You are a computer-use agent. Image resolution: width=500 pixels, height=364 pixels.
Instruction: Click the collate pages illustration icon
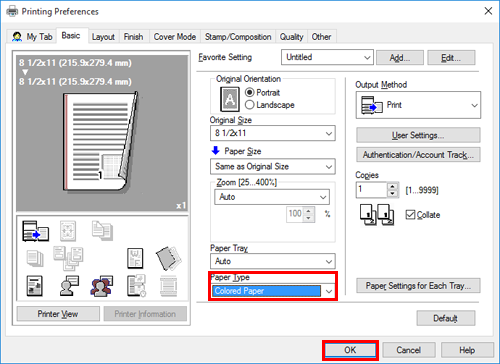[x=377, y=215]
